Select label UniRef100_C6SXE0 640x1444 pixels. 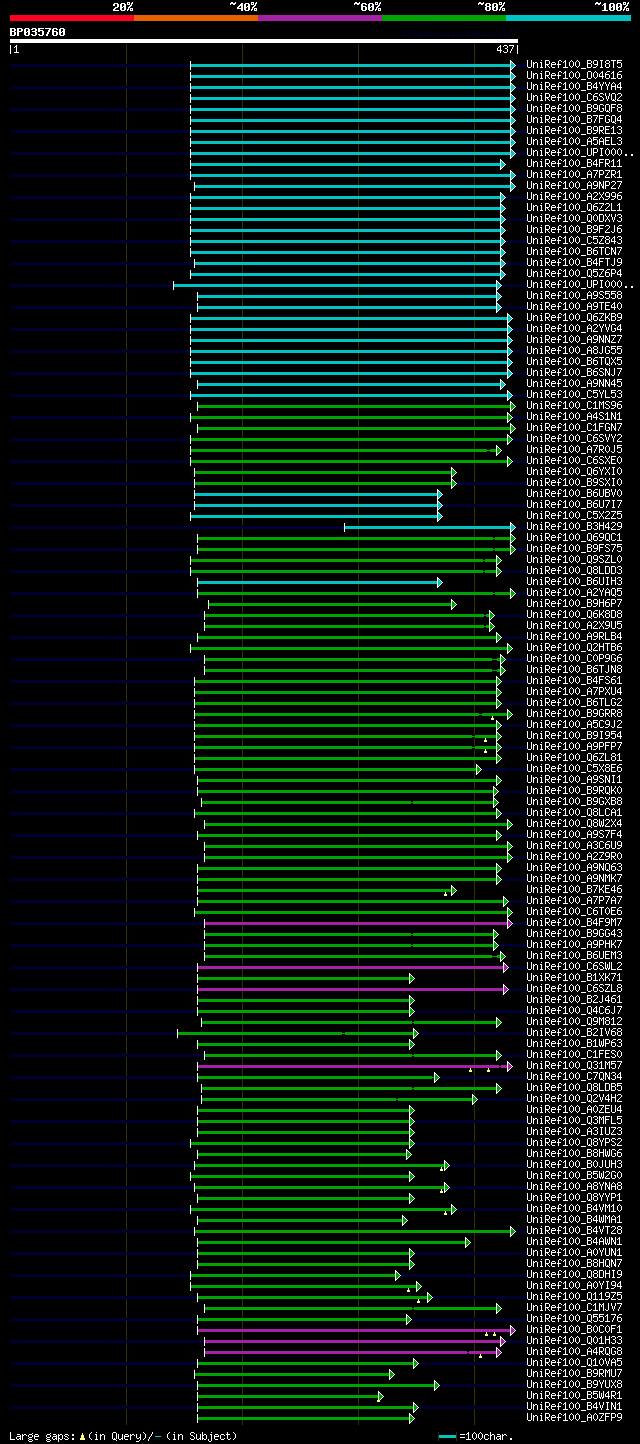pos(574,460)
